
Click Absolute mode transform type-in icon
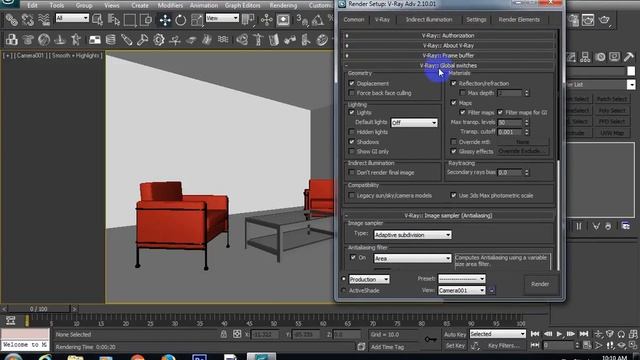(x=237, y=334)
